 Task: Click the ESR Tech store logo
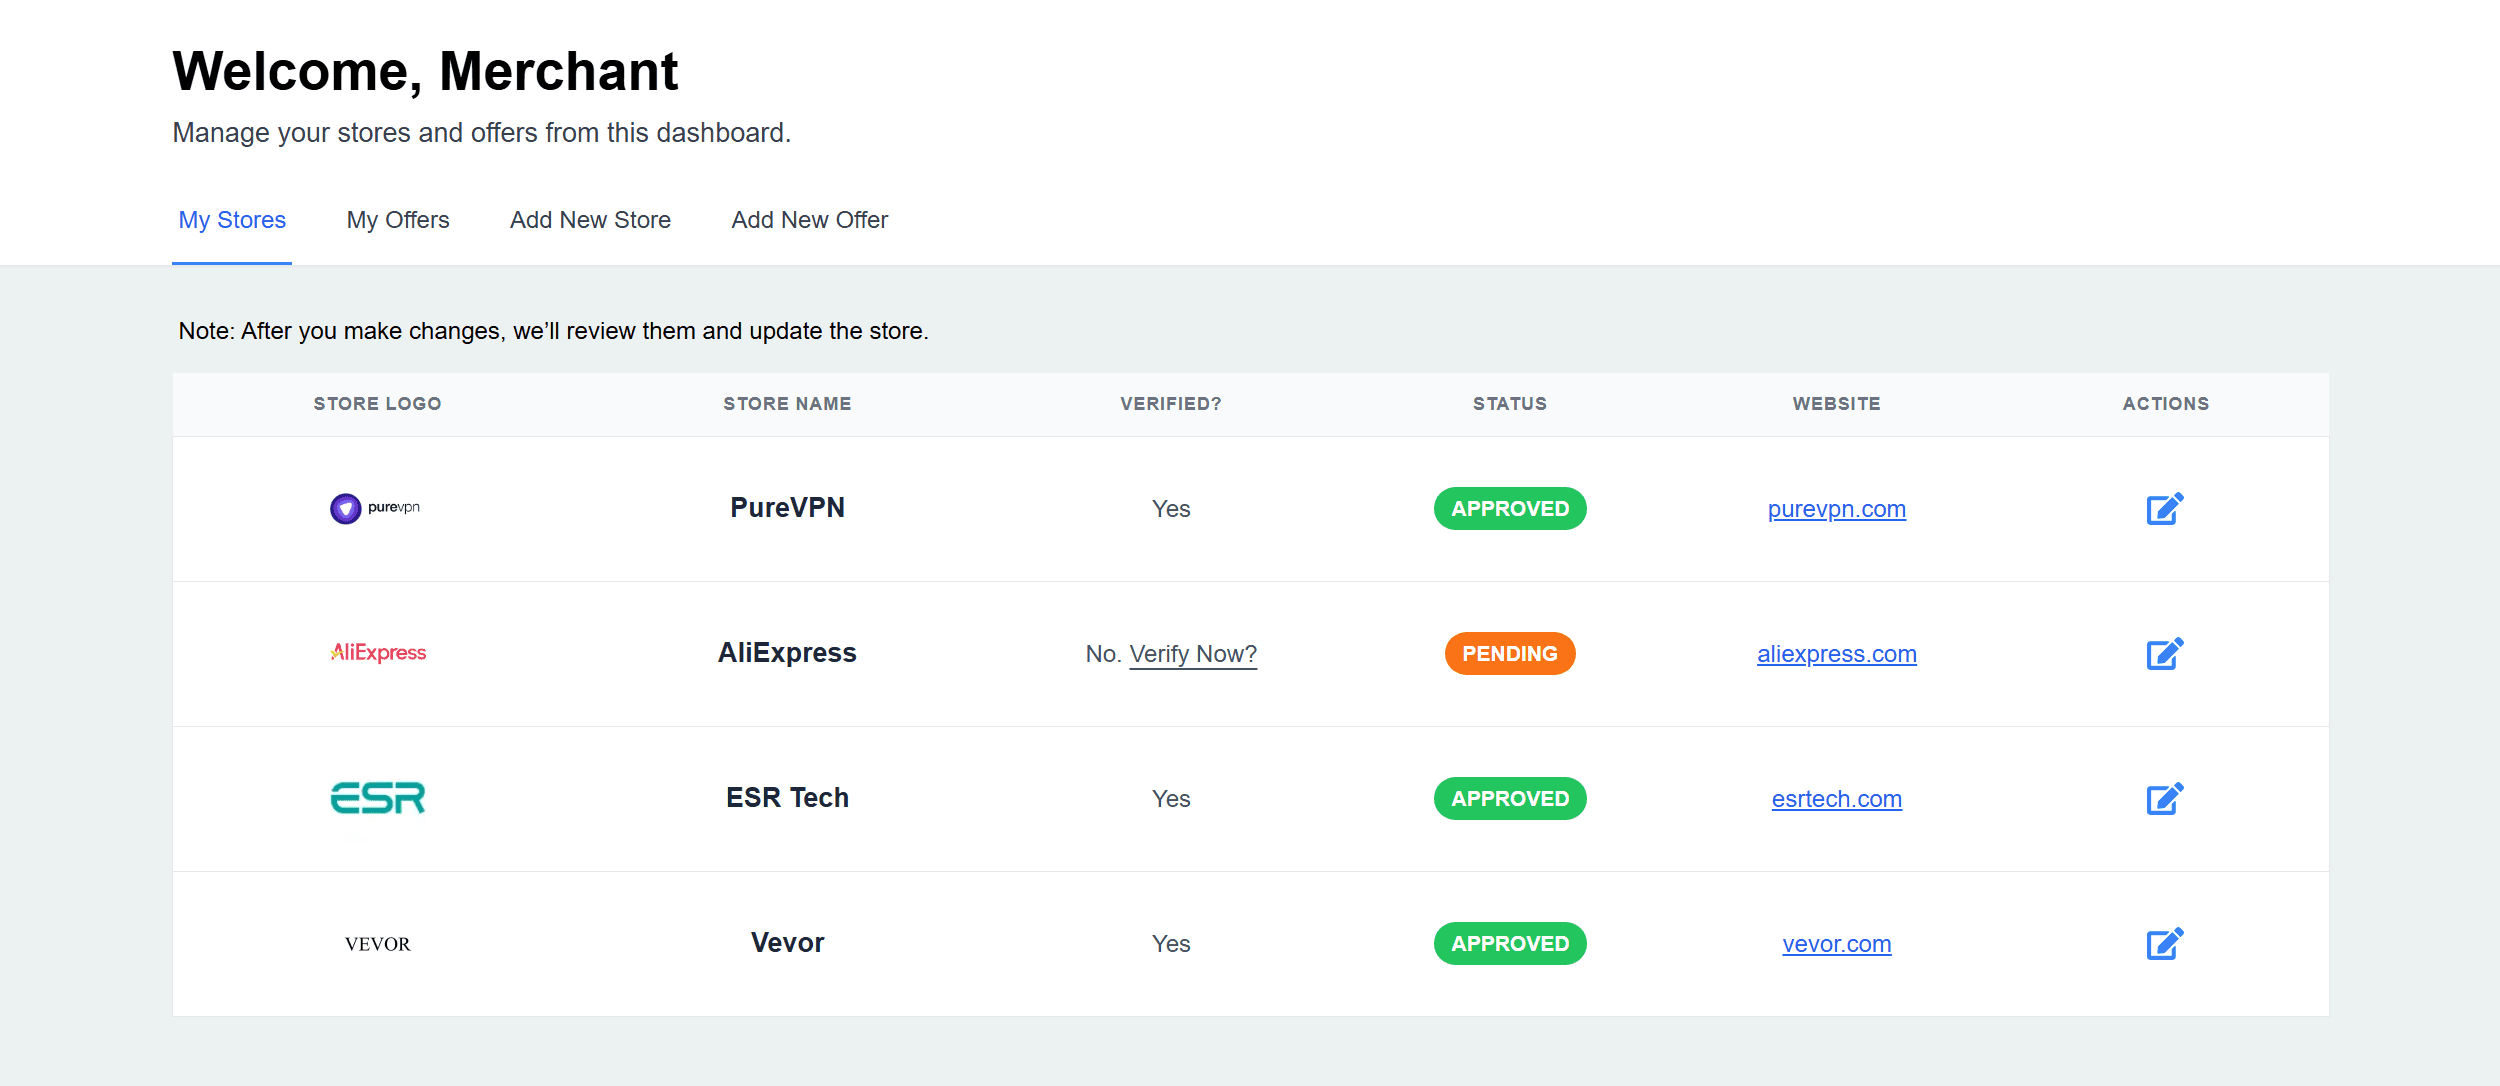pos(377,798)
